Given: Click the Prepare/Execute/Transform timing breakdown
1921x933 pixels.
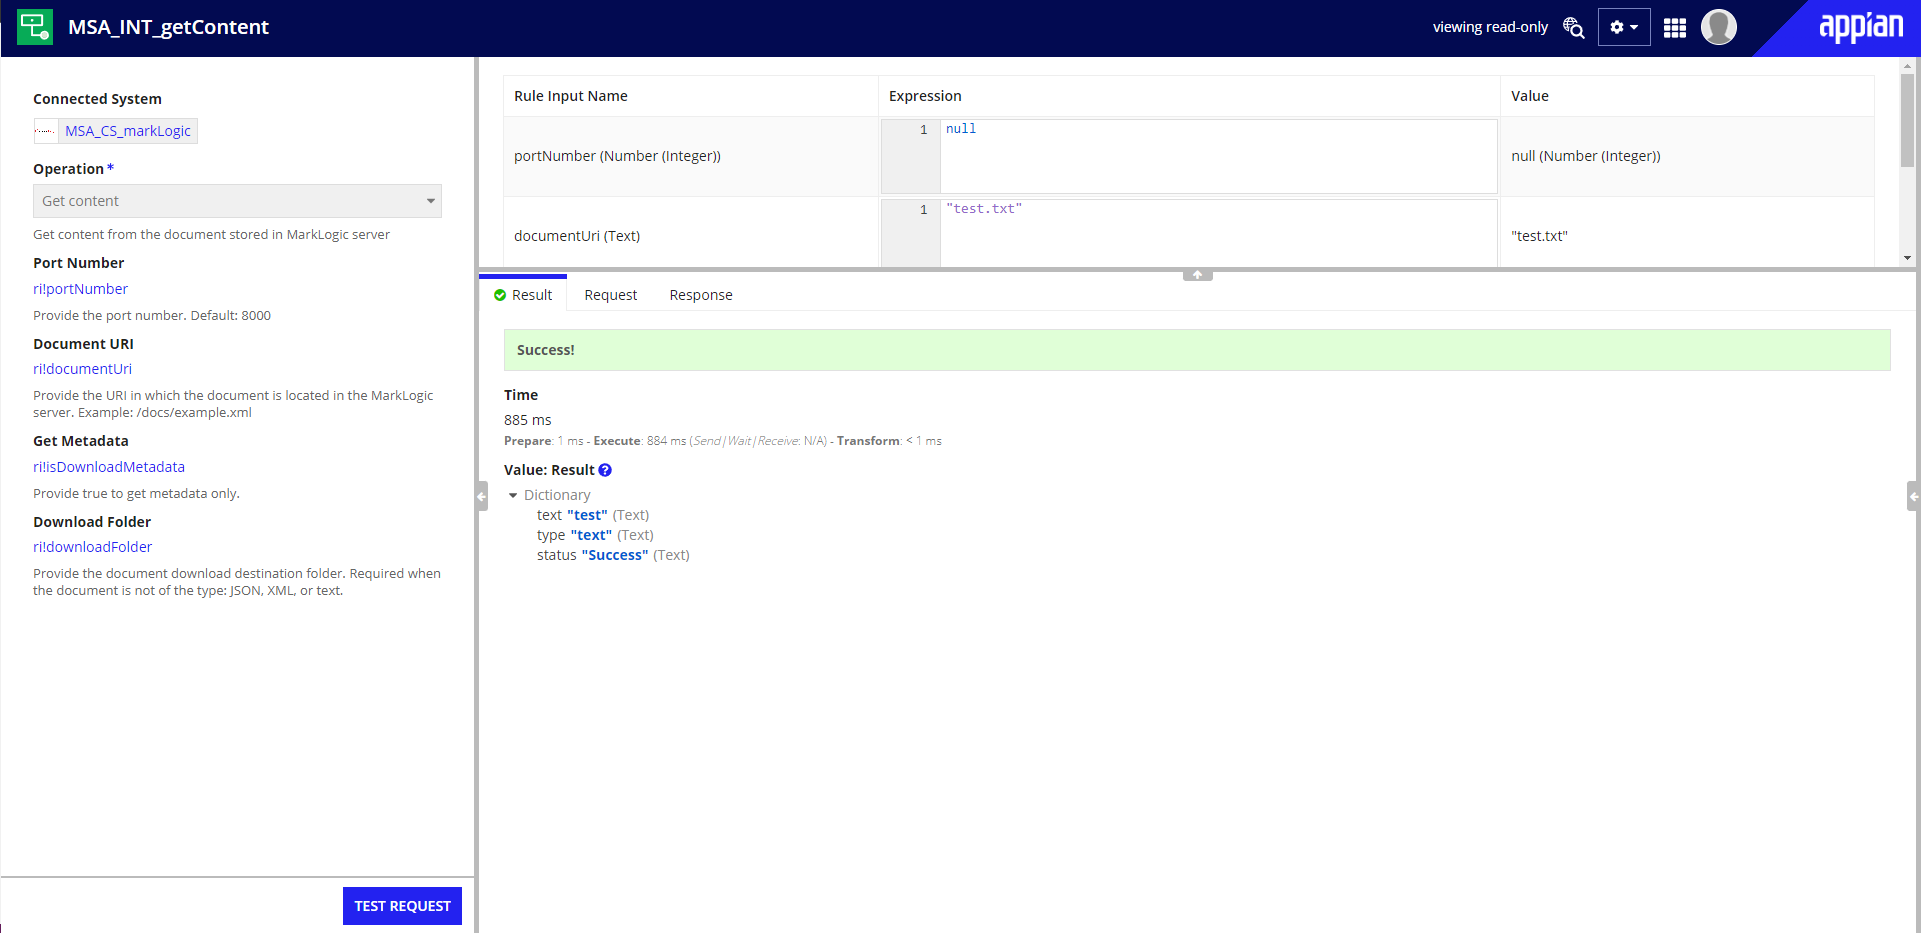Looking at the screenshot, I should click(723, 441).
